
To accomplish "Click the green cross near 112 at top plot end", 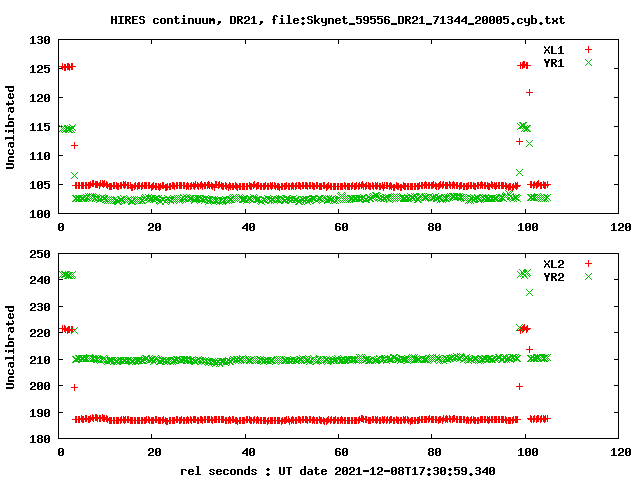I will pyautogui.click(x=529, y=144).
